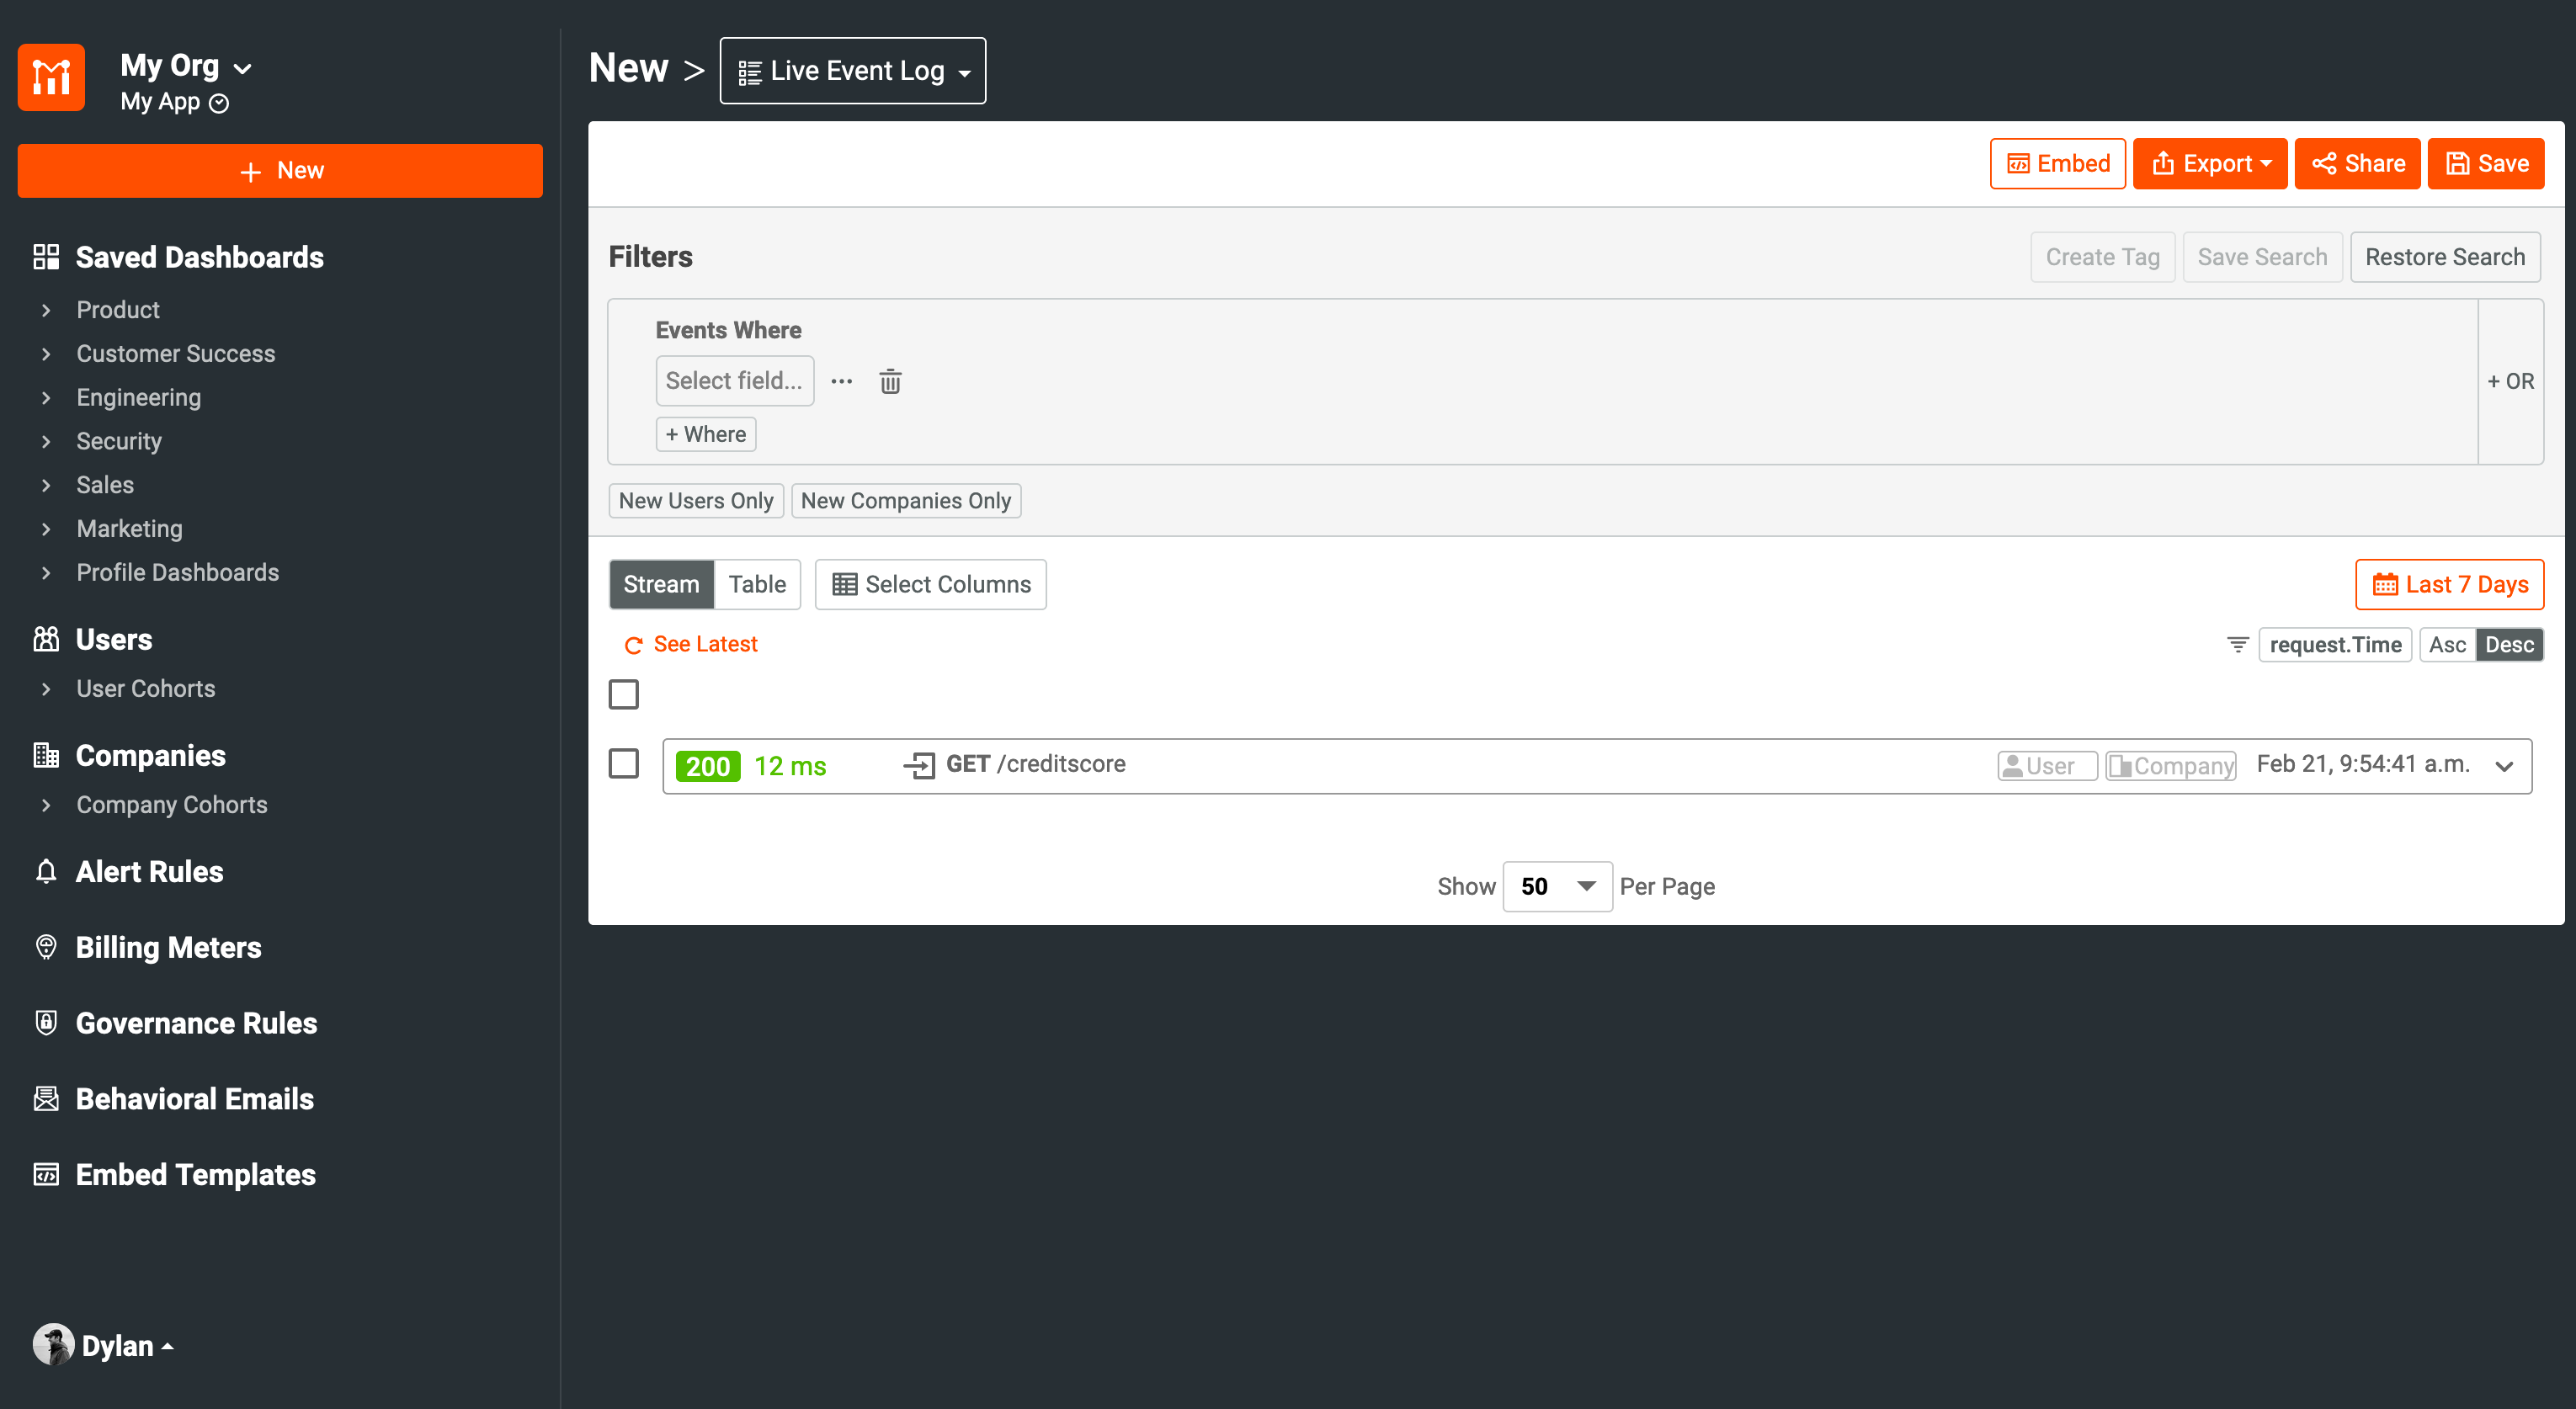2576x1409 pixels.
Task: Open Billing Meters via its meter icon
Action: tap(46, 947)
